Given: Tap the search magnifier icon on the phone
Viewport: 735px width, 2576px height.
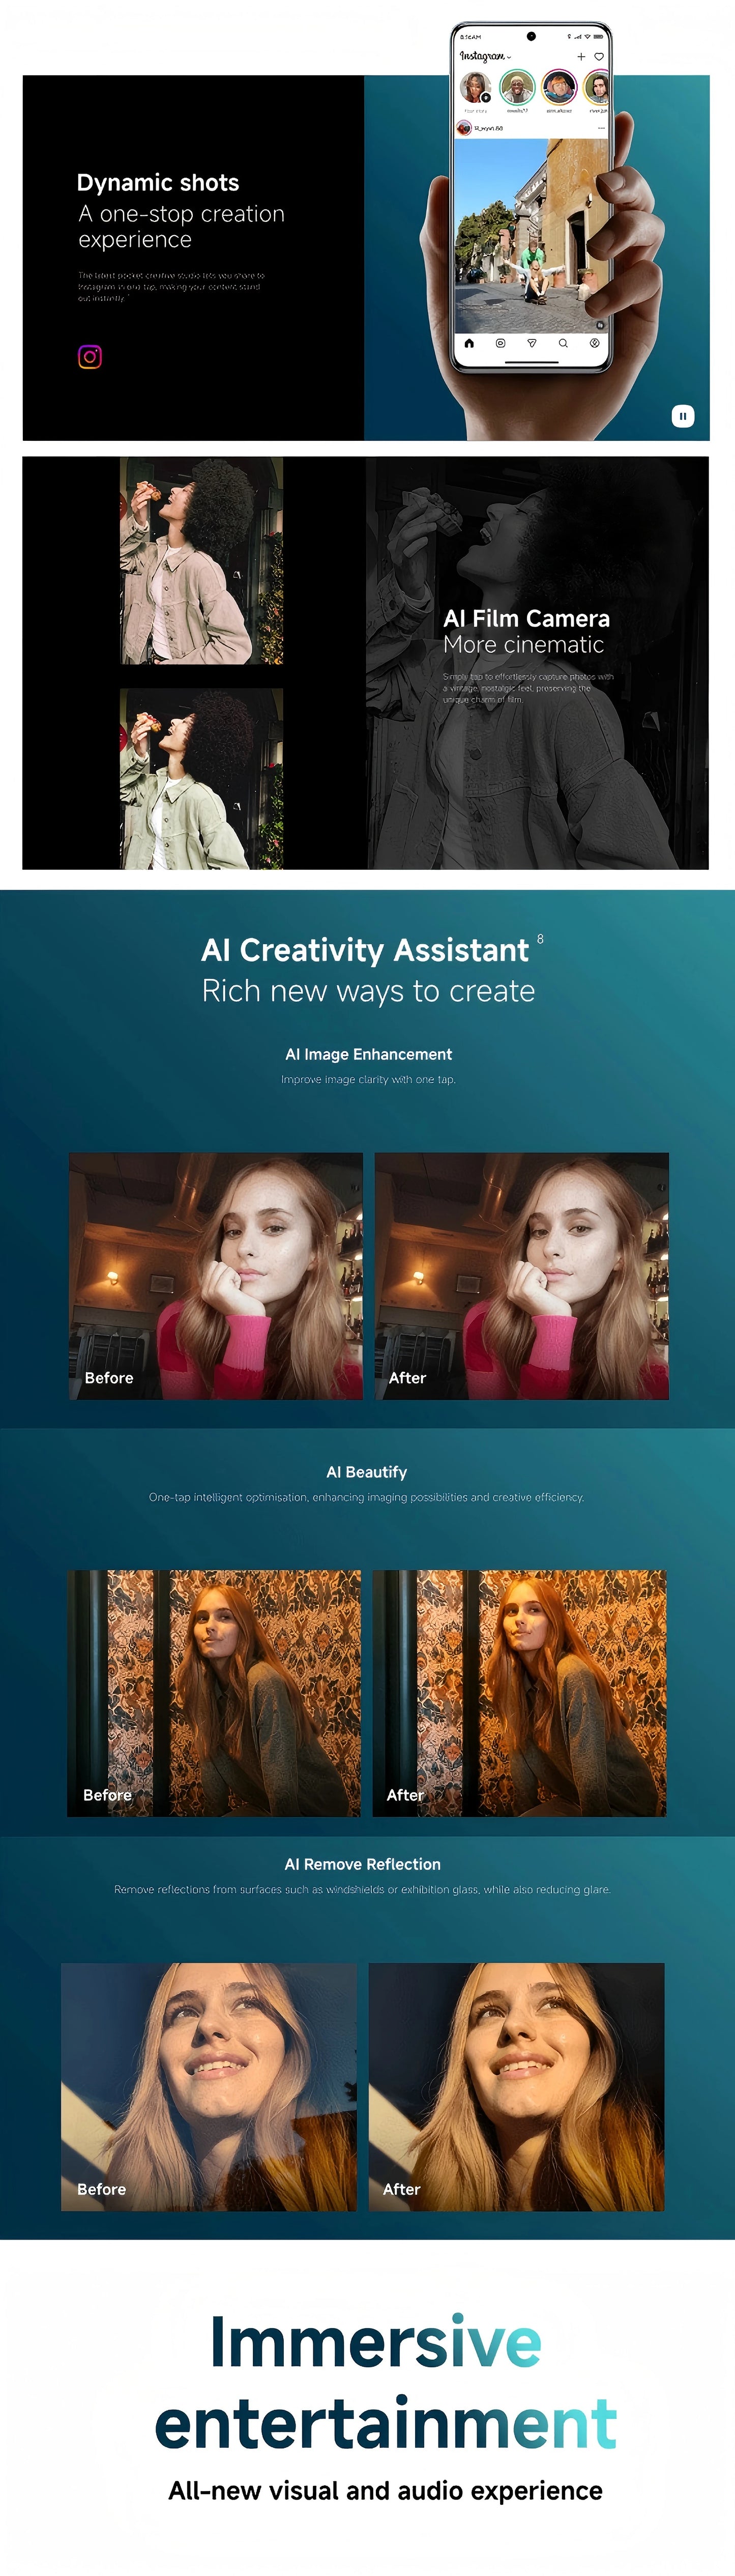Looking at the screenshot, I should (563, 343).
